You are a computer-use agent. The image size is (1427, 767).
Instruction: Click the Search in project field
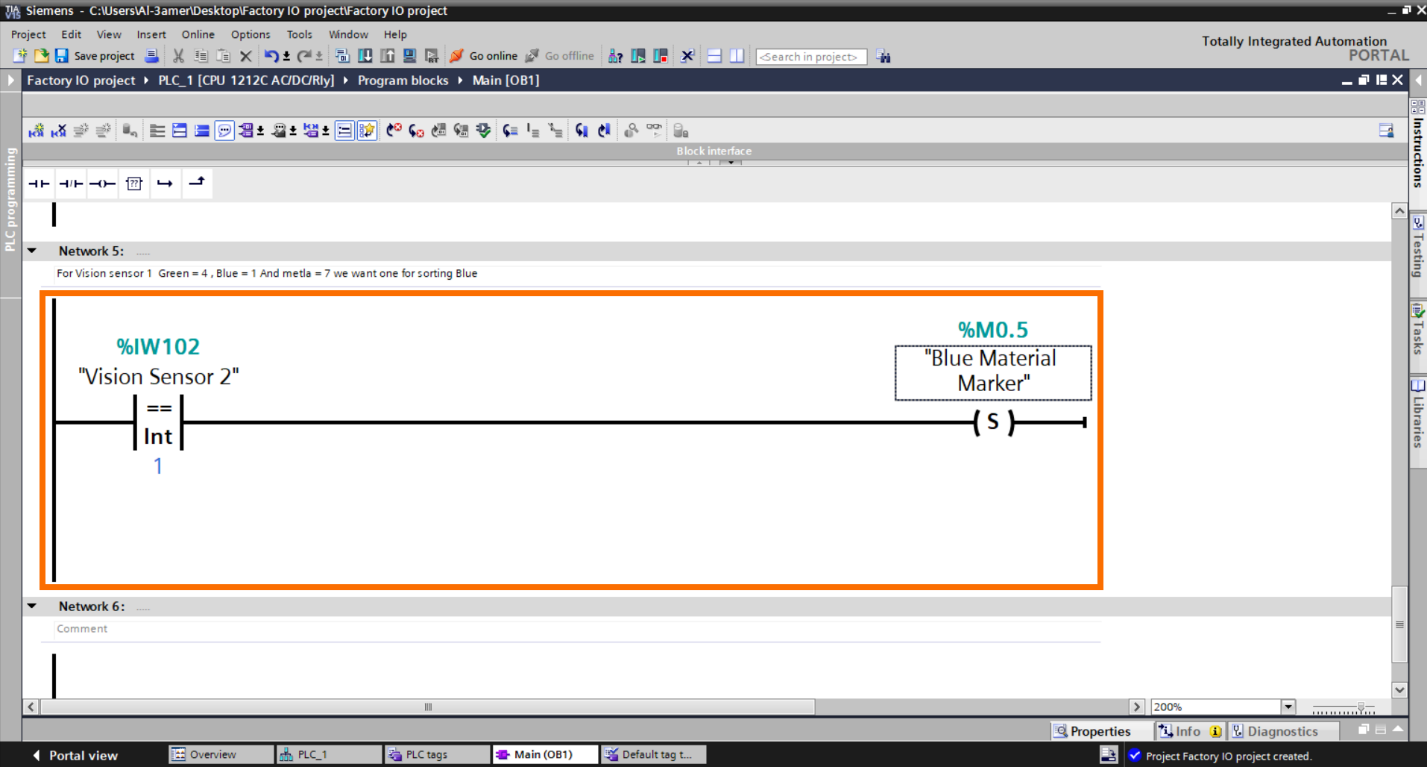[811, 57]
